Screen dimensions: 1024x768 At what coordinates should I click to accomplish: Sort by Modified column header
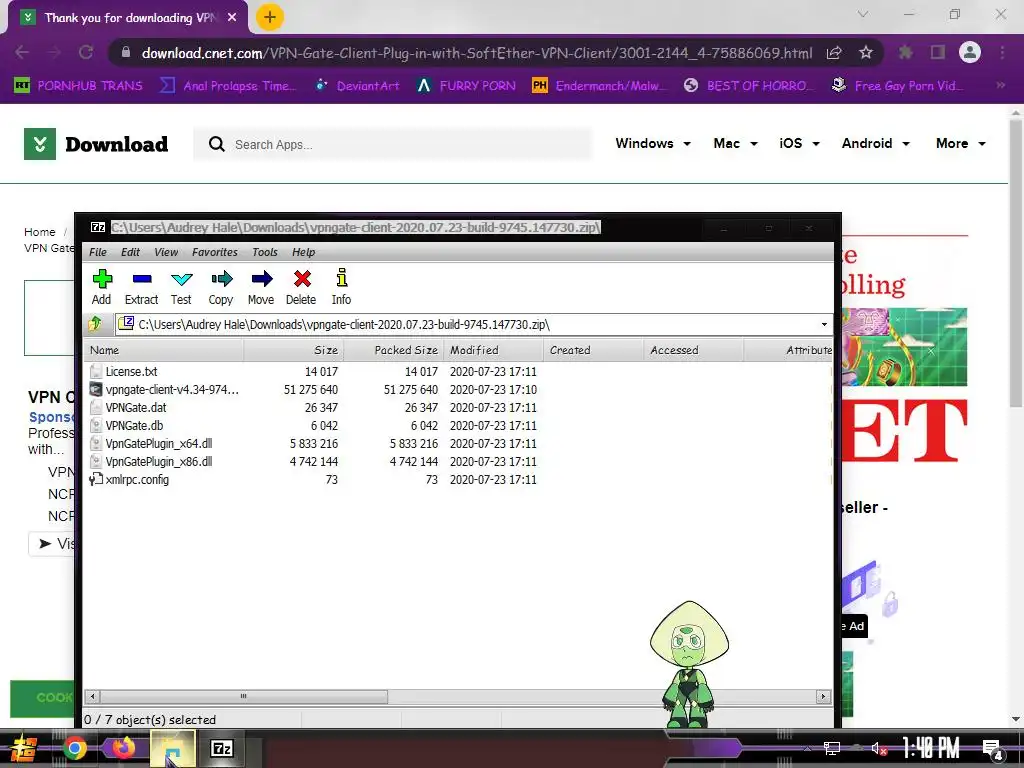pyautogui.click(x=493, y=350)
